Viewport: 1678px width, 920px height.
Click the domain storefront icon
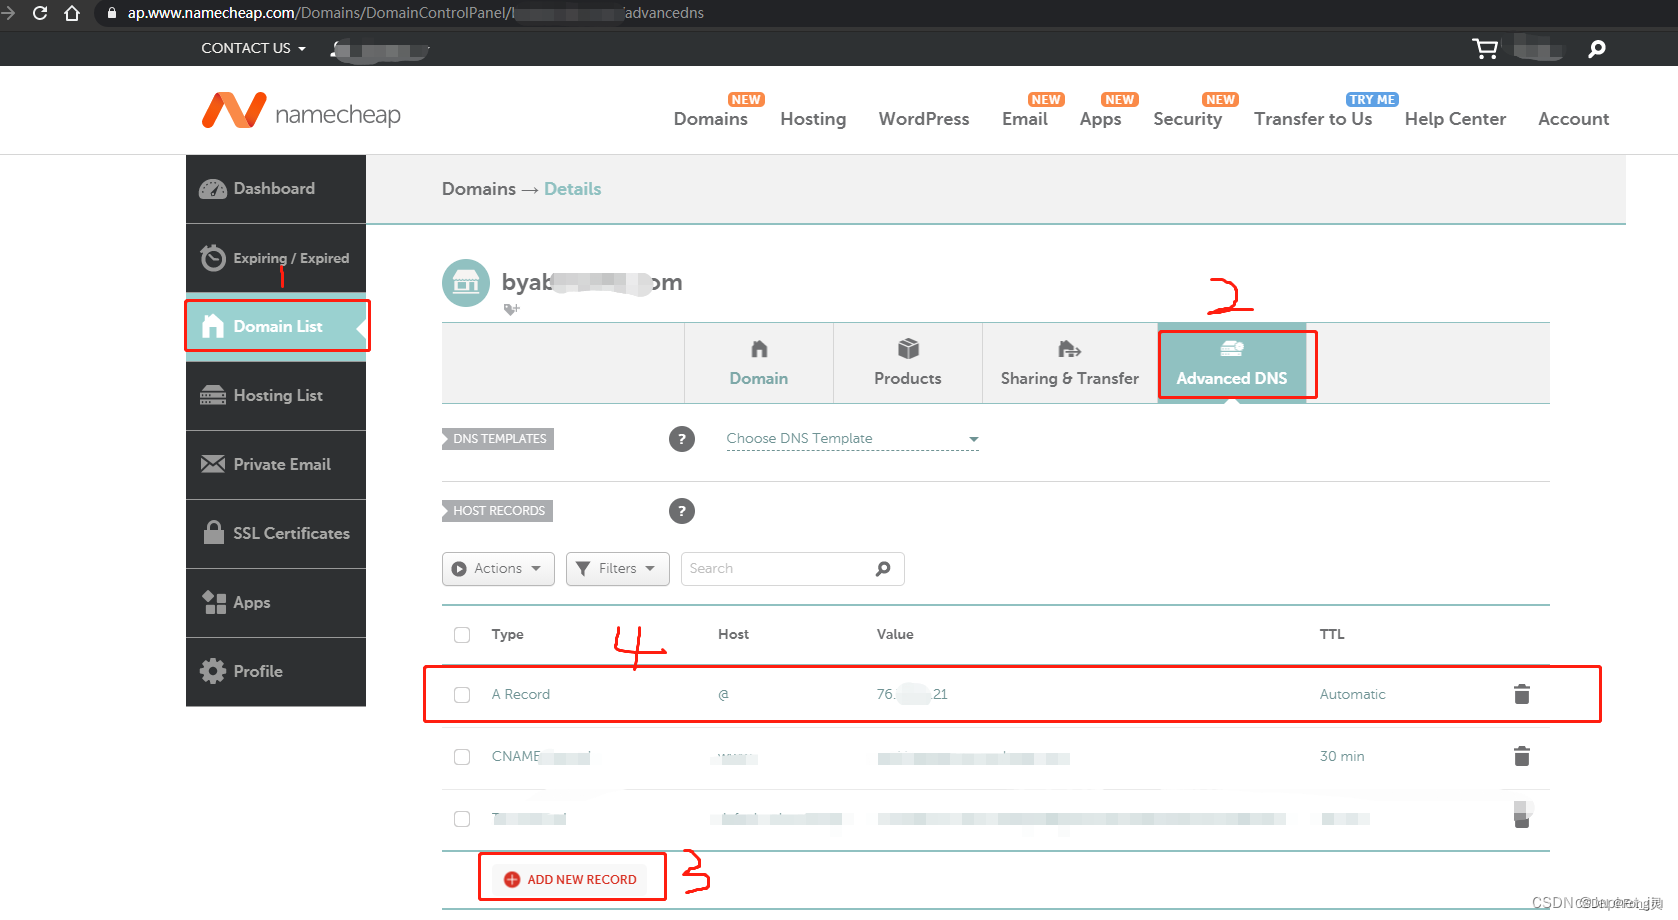466,283
